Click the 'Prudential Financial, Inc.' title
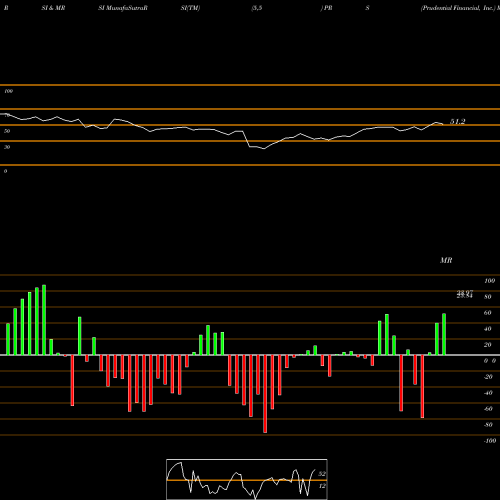Image resolution: width=500 pixels, height=500 pixels. (458, 8)
